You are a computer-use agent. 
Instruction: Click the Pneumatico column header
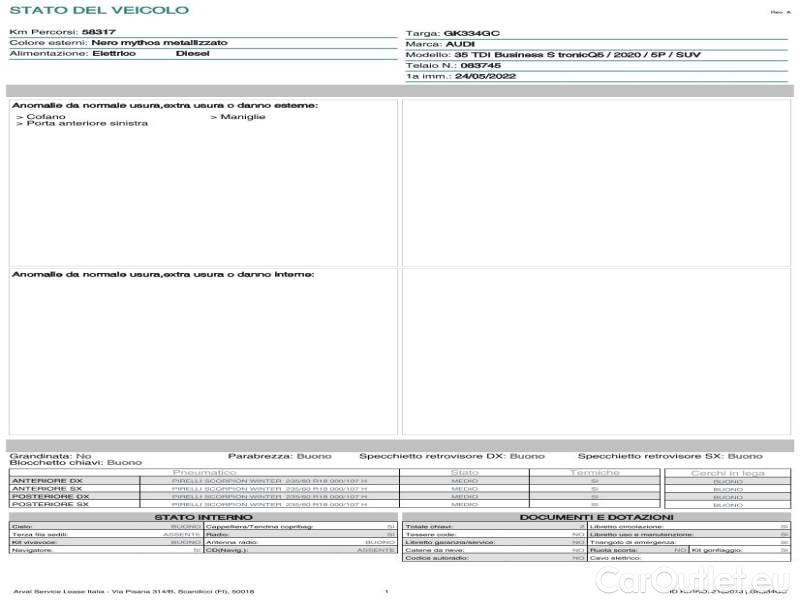pyautogui.click(x=204, y=472)
